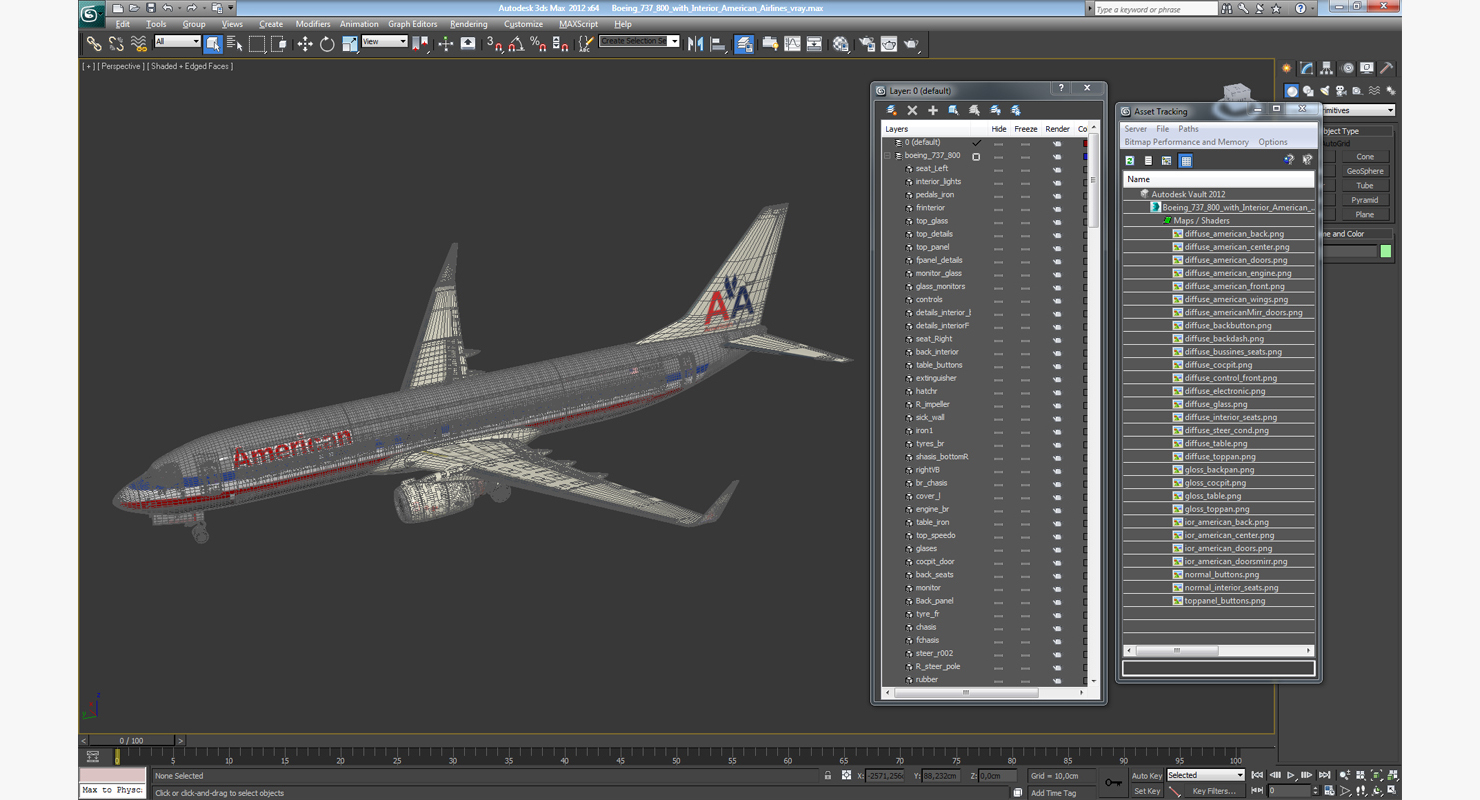Click the time slider 0 / 100 handle
This screenshot has height=800, width=1480.
point(132,741)
